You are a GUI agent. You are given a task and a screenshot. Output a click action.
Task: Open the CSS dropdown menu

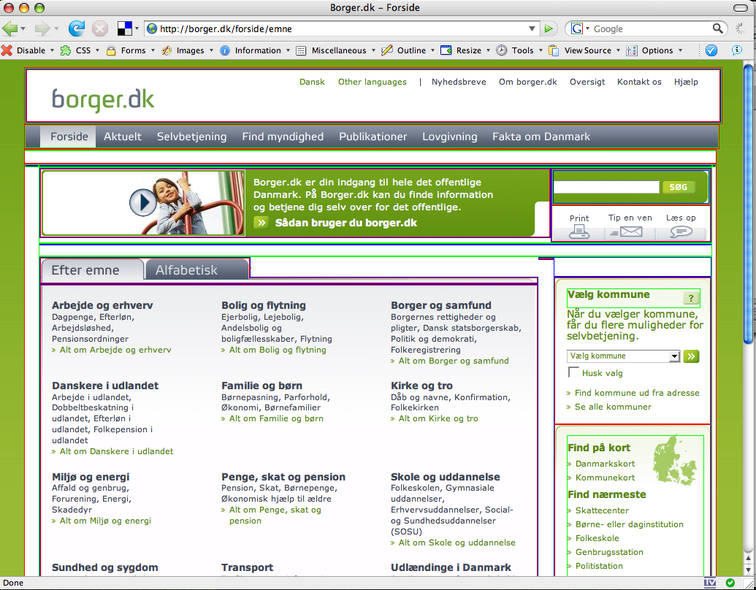click(79, 50)
